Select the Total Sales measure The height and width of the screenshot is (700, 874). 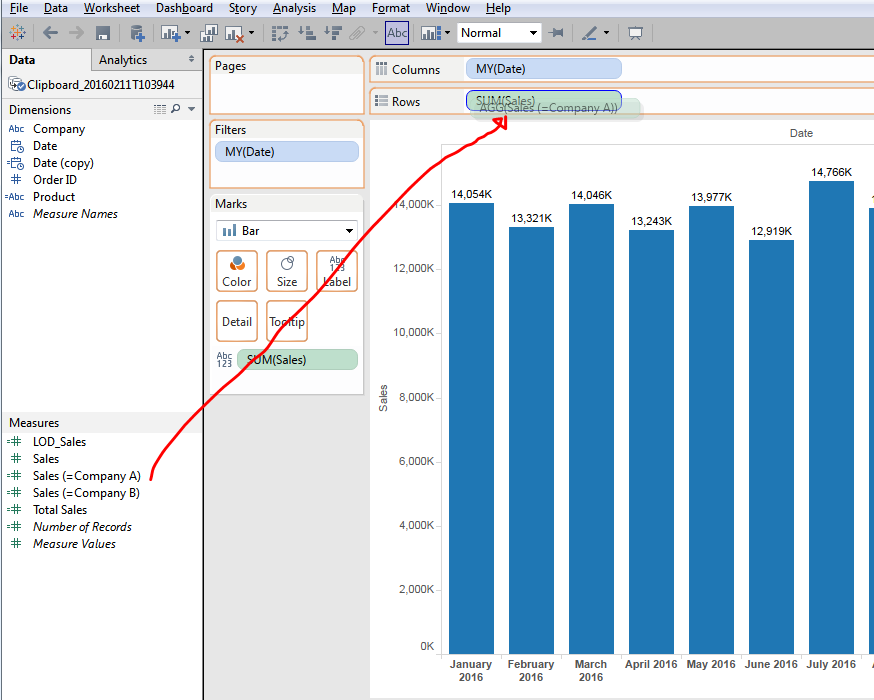60,510
